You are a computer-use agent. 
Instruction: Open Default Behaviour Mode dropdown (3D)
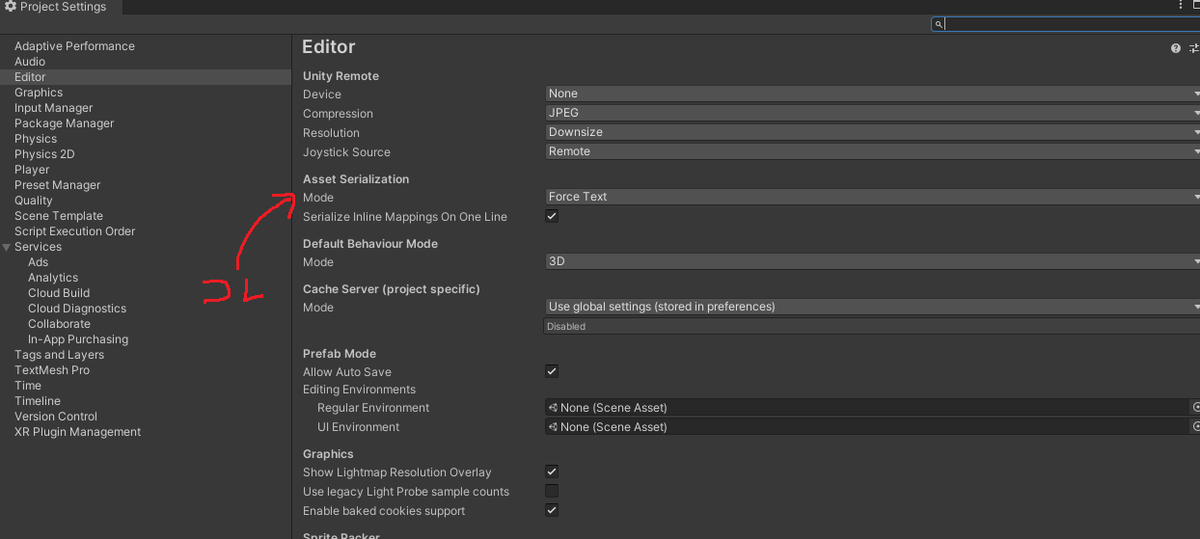click(870, 261)
